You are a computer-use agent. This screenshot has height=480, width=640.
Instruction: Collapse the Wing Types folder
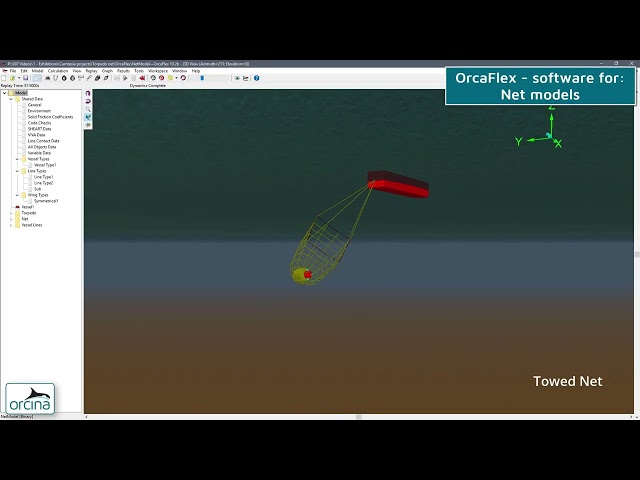tap(17, 195)
